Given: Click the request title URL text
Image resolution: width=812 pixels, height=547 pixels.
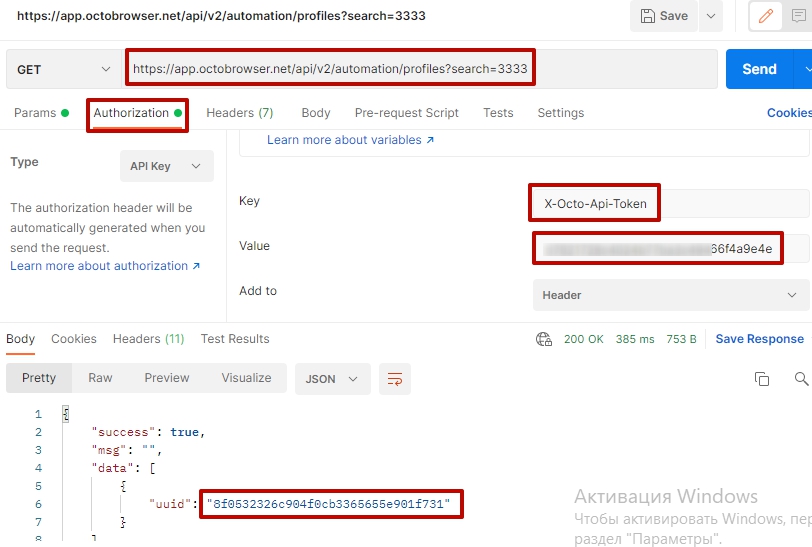Looking at the screenshot, I should 221,16.
